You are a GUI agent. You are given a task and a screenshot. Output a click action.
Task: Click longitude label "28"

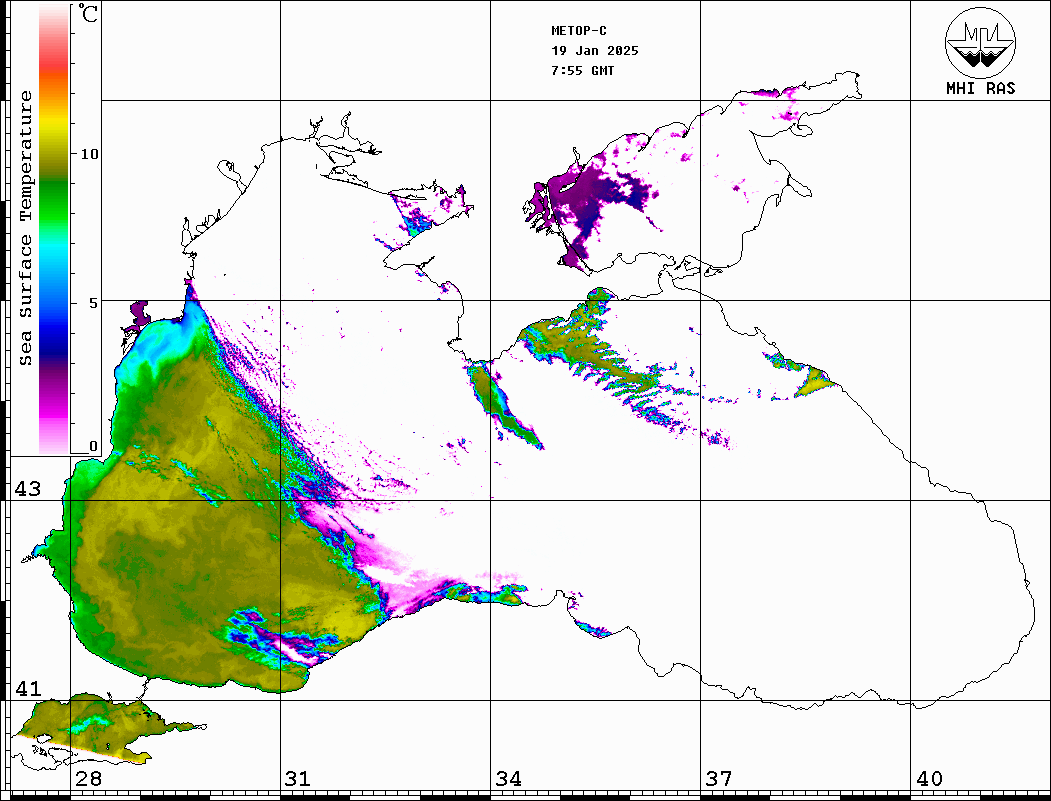click(88, 779)
